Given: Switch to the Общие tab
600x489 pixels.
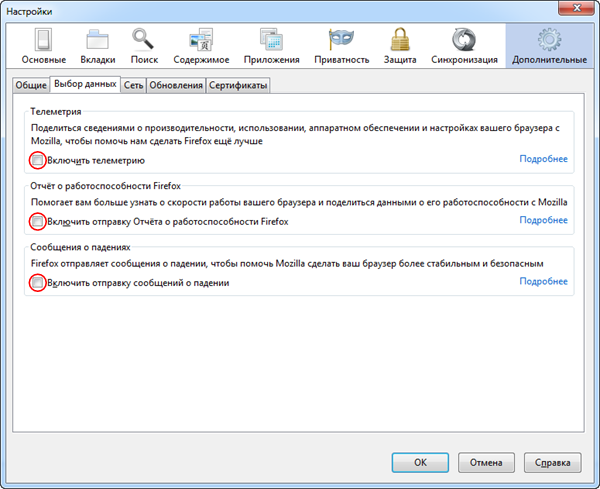Looking at the screenshot, I should click(31, 85).
